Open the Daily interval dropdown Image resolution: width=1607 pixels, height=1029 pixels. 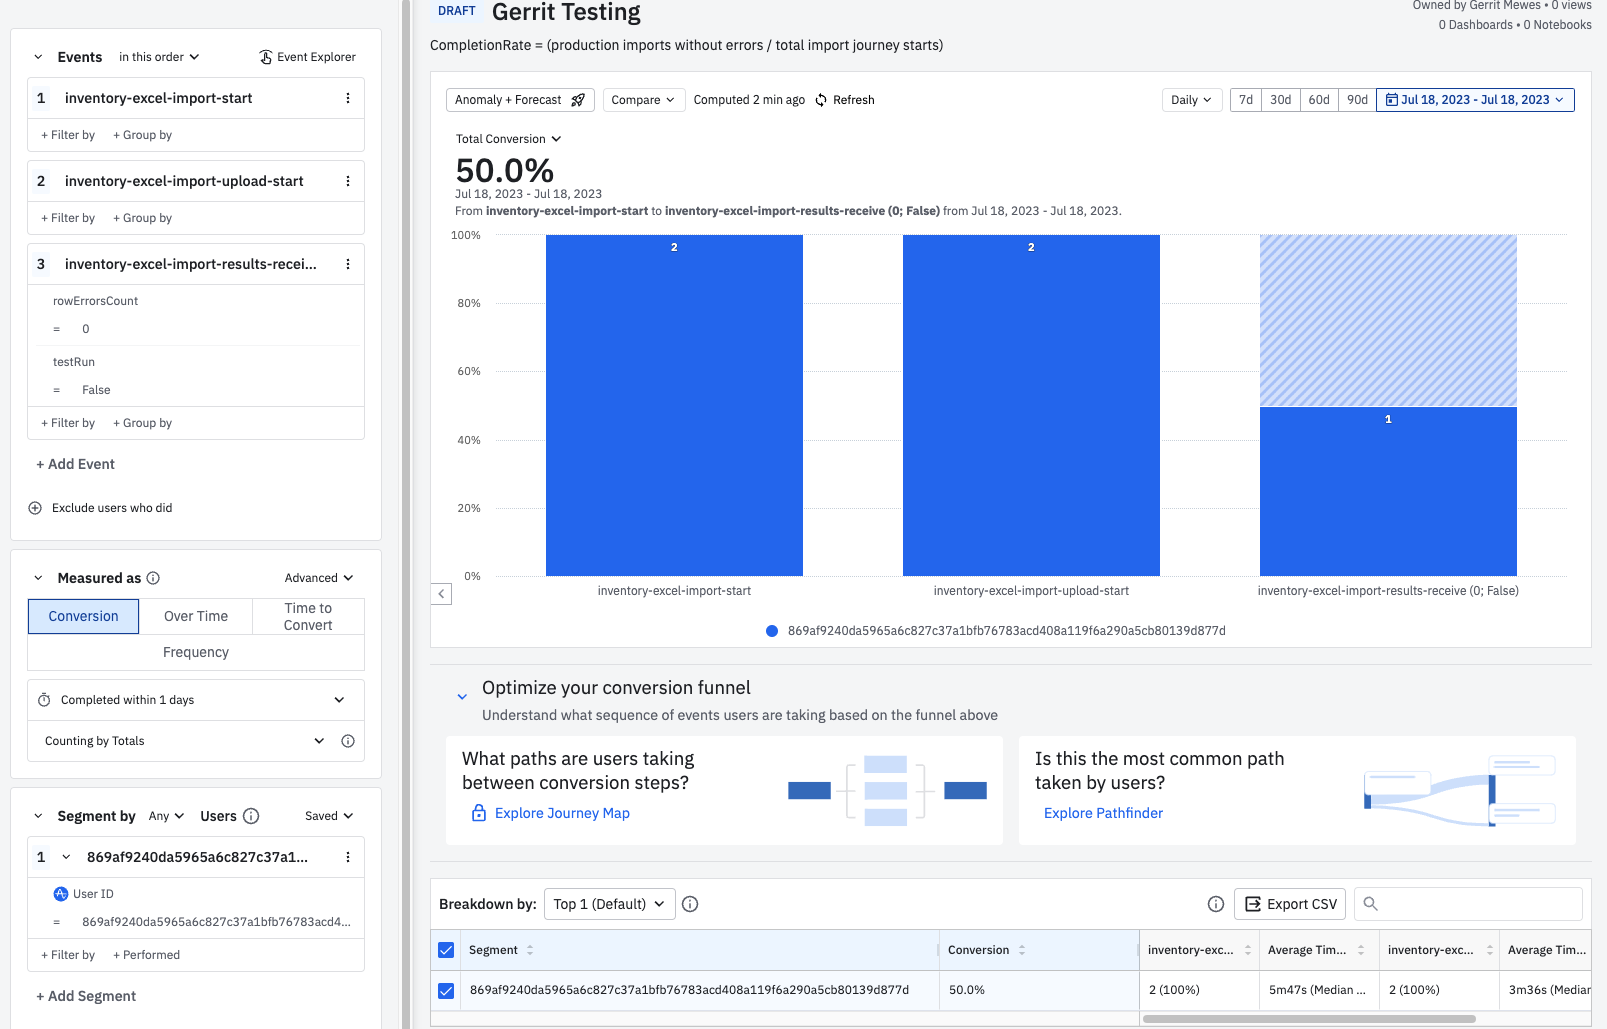[x=1192, y=100]
